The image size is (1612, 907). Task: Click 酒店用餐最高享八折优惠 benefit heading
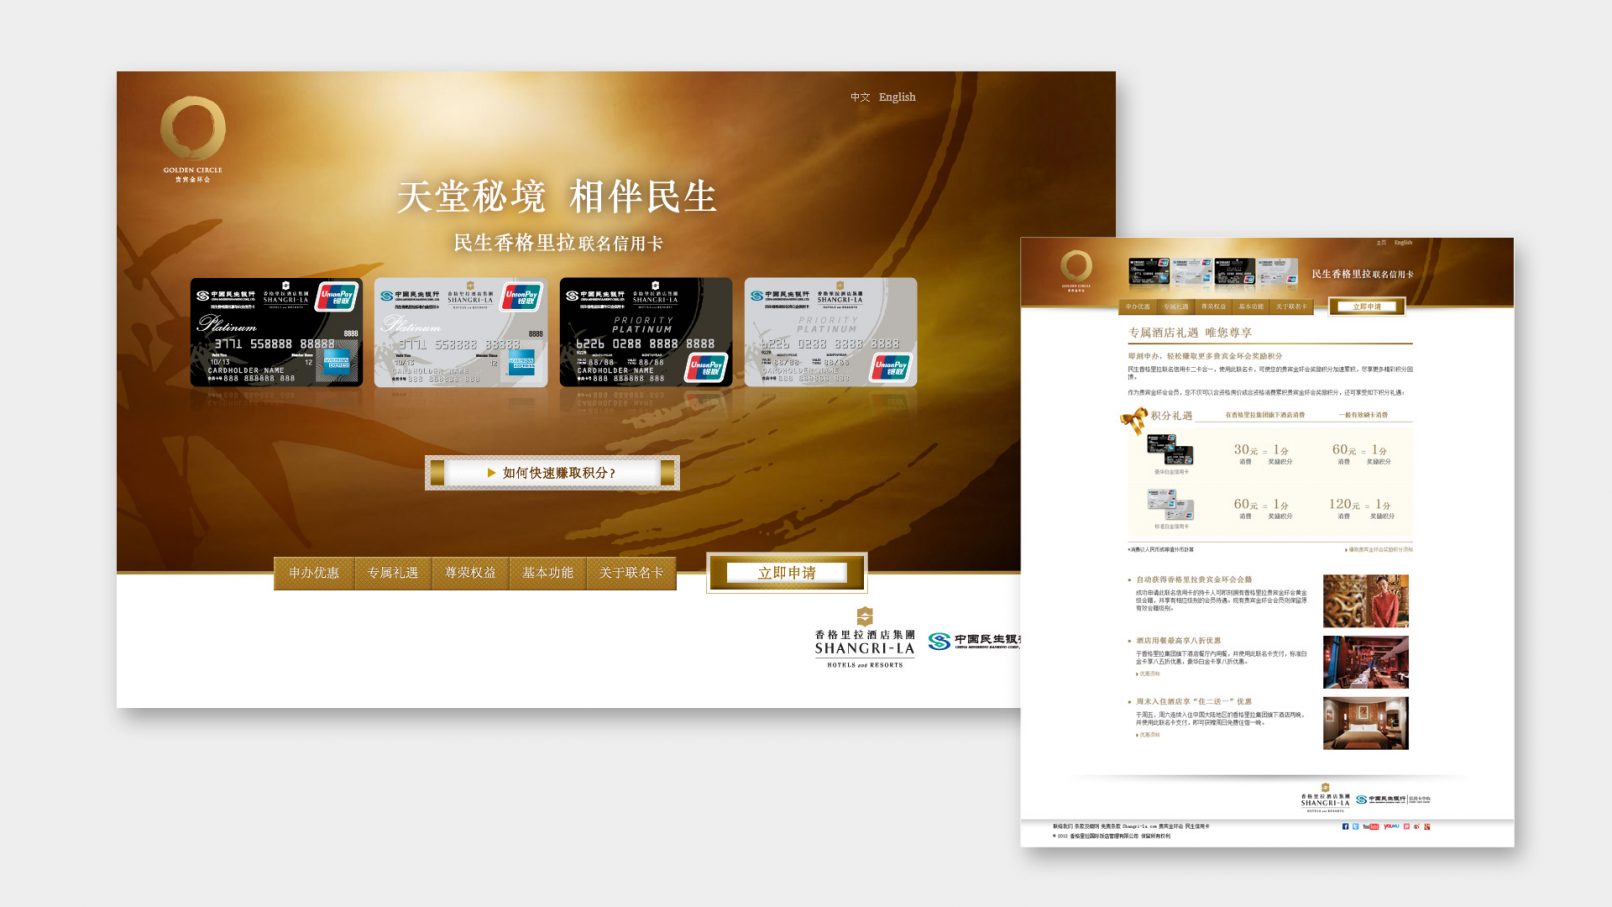pos(1178,640)
